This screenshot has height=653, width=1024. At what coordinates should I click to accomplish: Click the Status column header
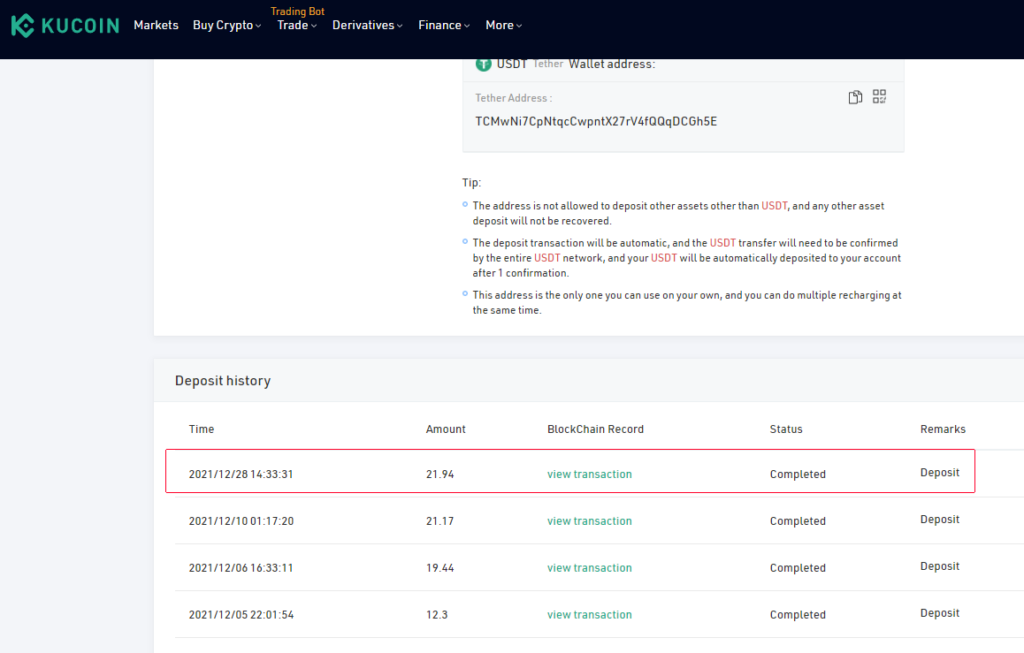(x=786, y=429)
